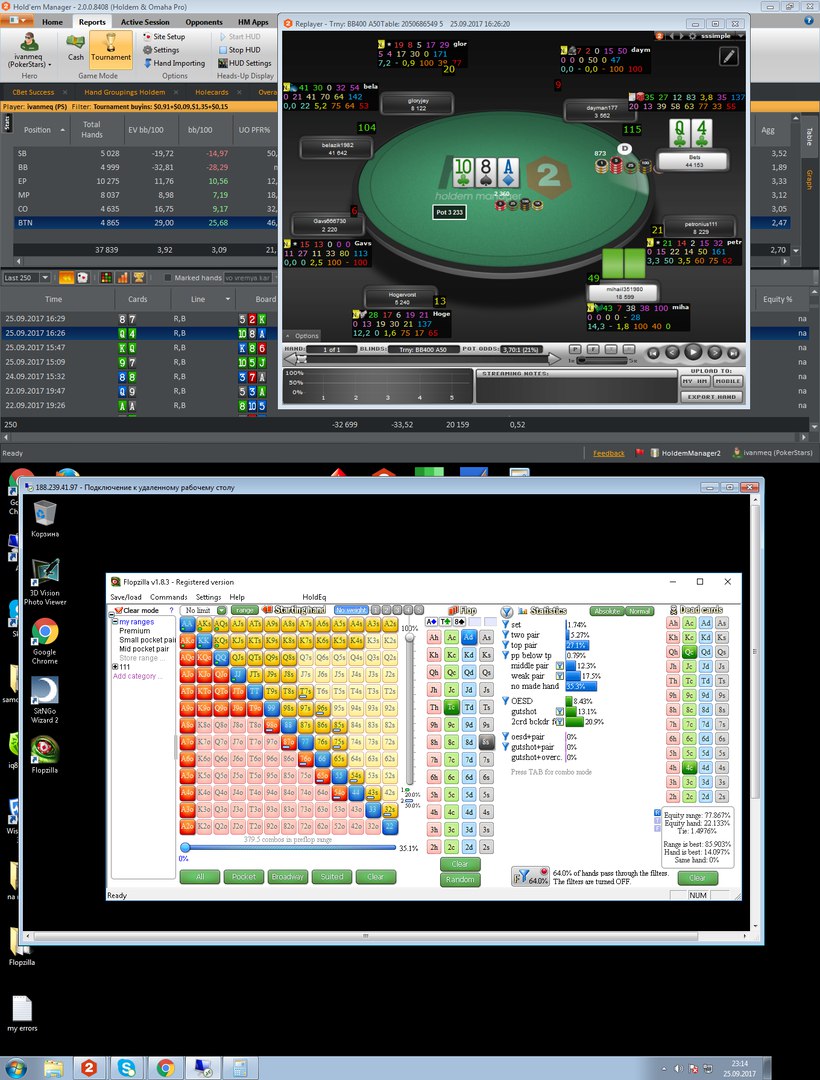Open the my errors file on desktop
Screen dimensions: 820x1080
(x=22, y=1013)
